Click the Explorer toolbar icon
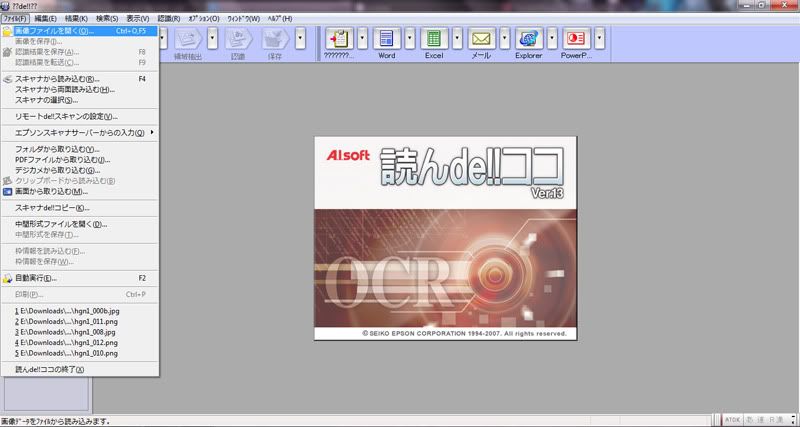The image size is (800, 427). coord(529,39)
